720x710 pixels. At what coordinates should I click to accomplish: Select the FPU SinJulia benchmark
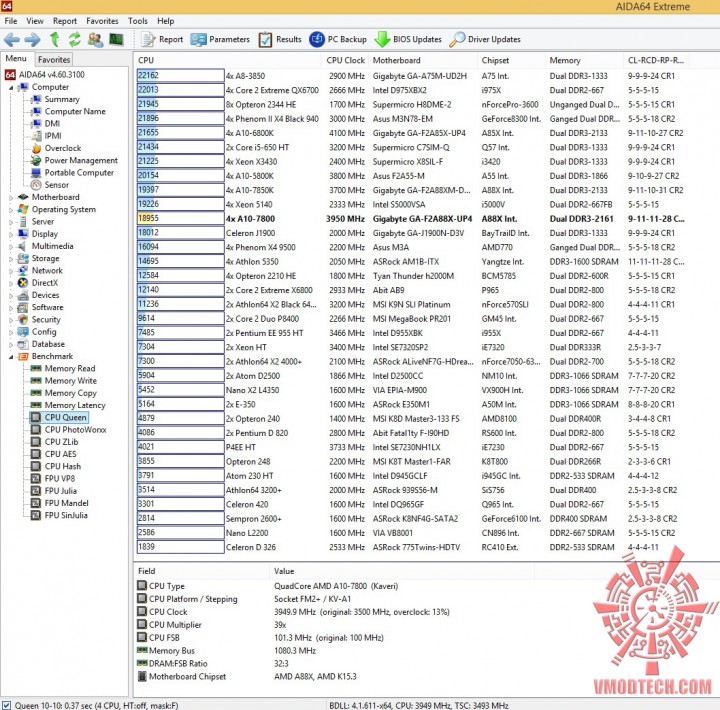coord(66,515)
